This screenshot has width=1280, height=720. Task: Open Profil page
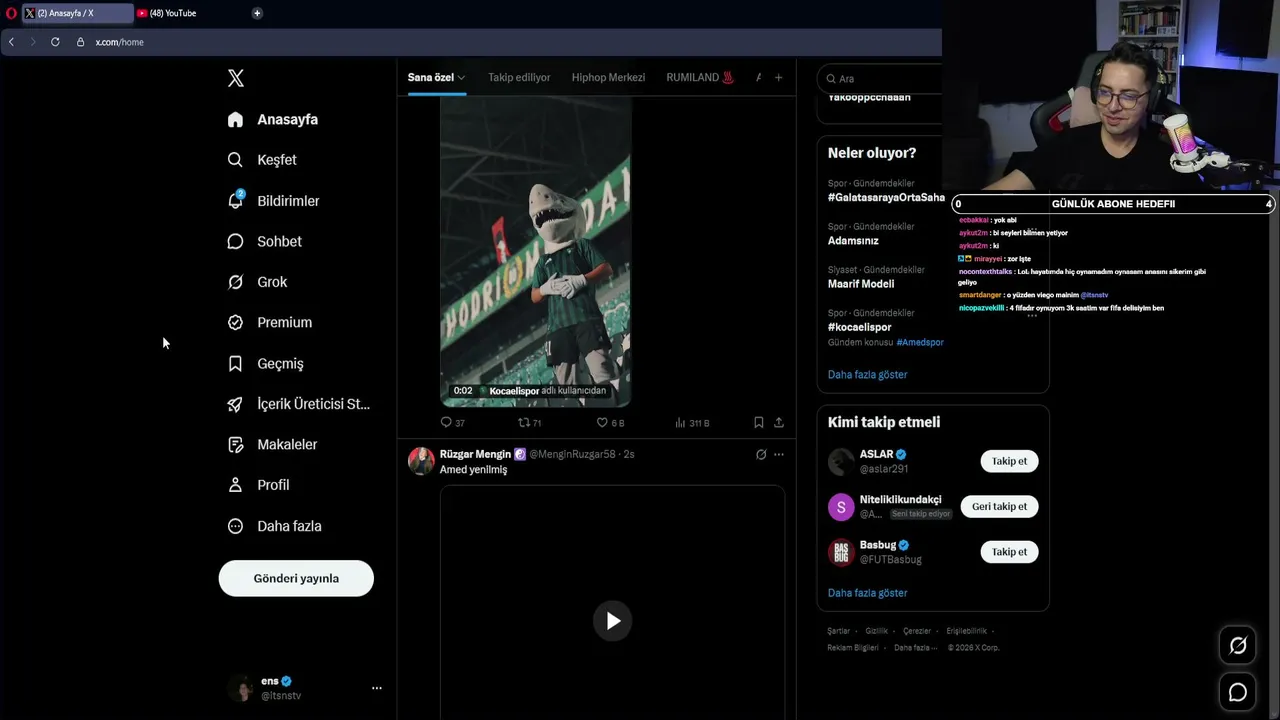(x=259, y=485)
